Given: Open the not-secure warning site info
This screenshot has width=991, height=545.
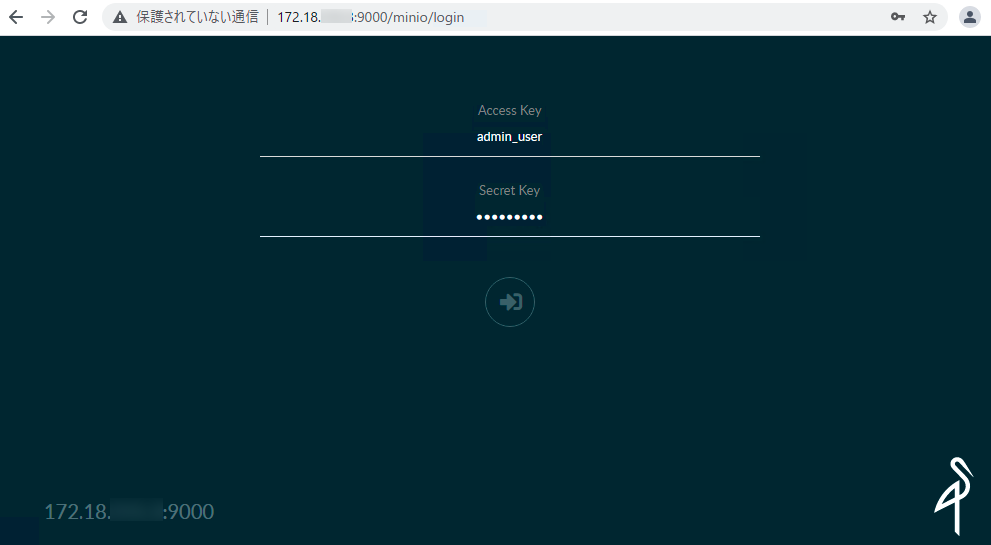Looking at the screenshot, I should (x=119, y=17).
